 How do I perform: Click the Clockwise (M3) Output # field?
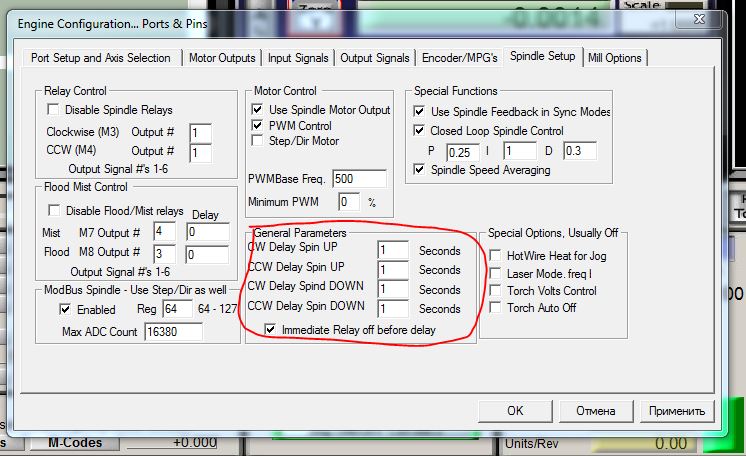tap(200, 133)
